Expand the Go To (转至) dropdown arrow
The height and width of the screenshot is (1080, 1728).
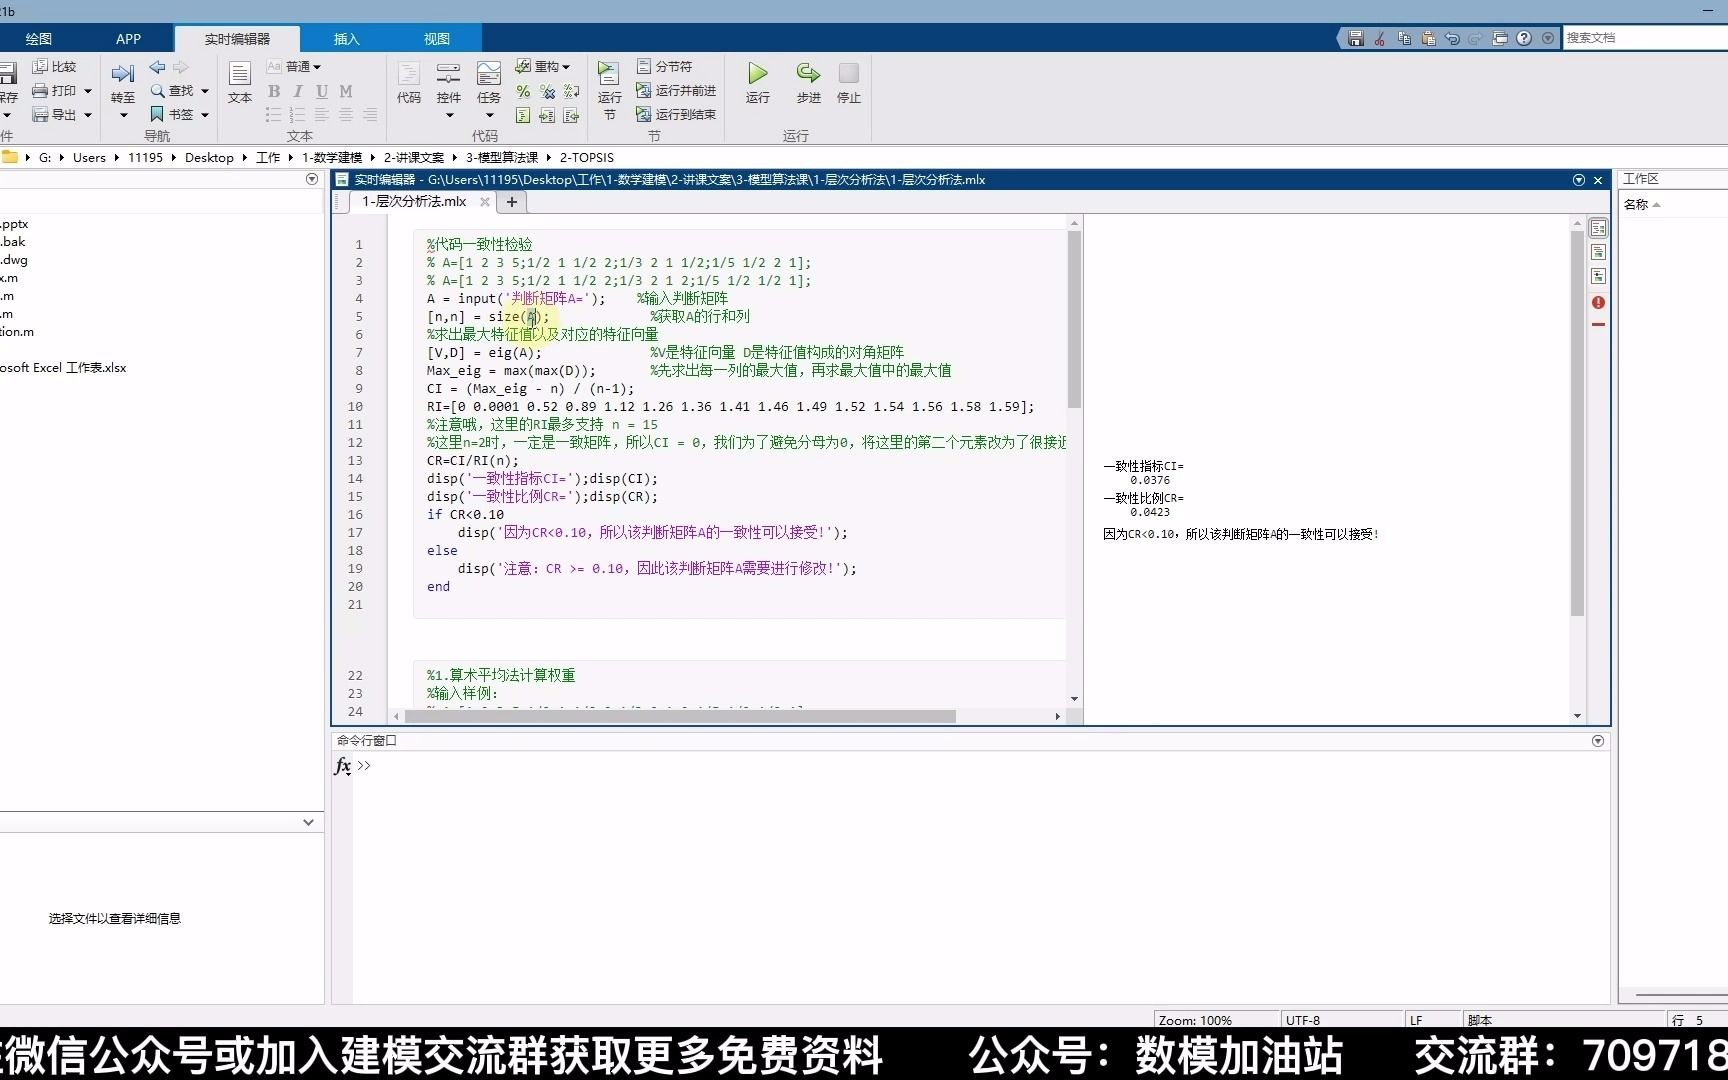(x=124, y=115)
